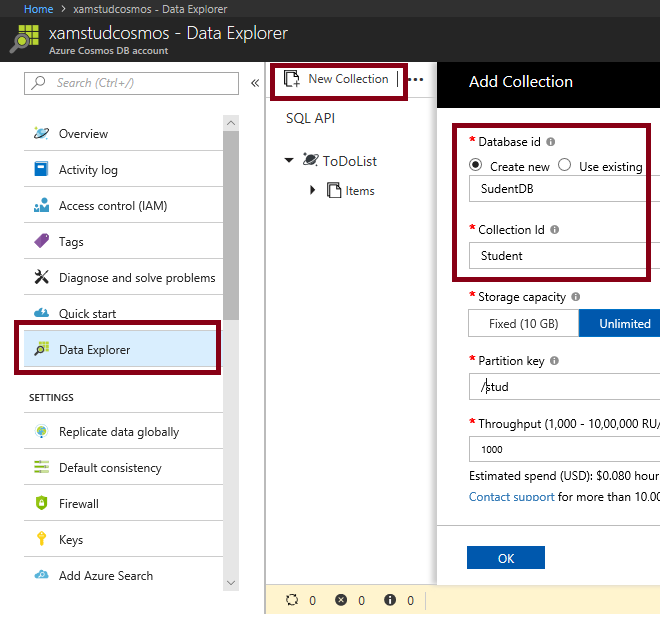Image resolution: width=660 pixels, height=619 pixels.
Task: Follow the Contact support link
Action: coord(511,497)
